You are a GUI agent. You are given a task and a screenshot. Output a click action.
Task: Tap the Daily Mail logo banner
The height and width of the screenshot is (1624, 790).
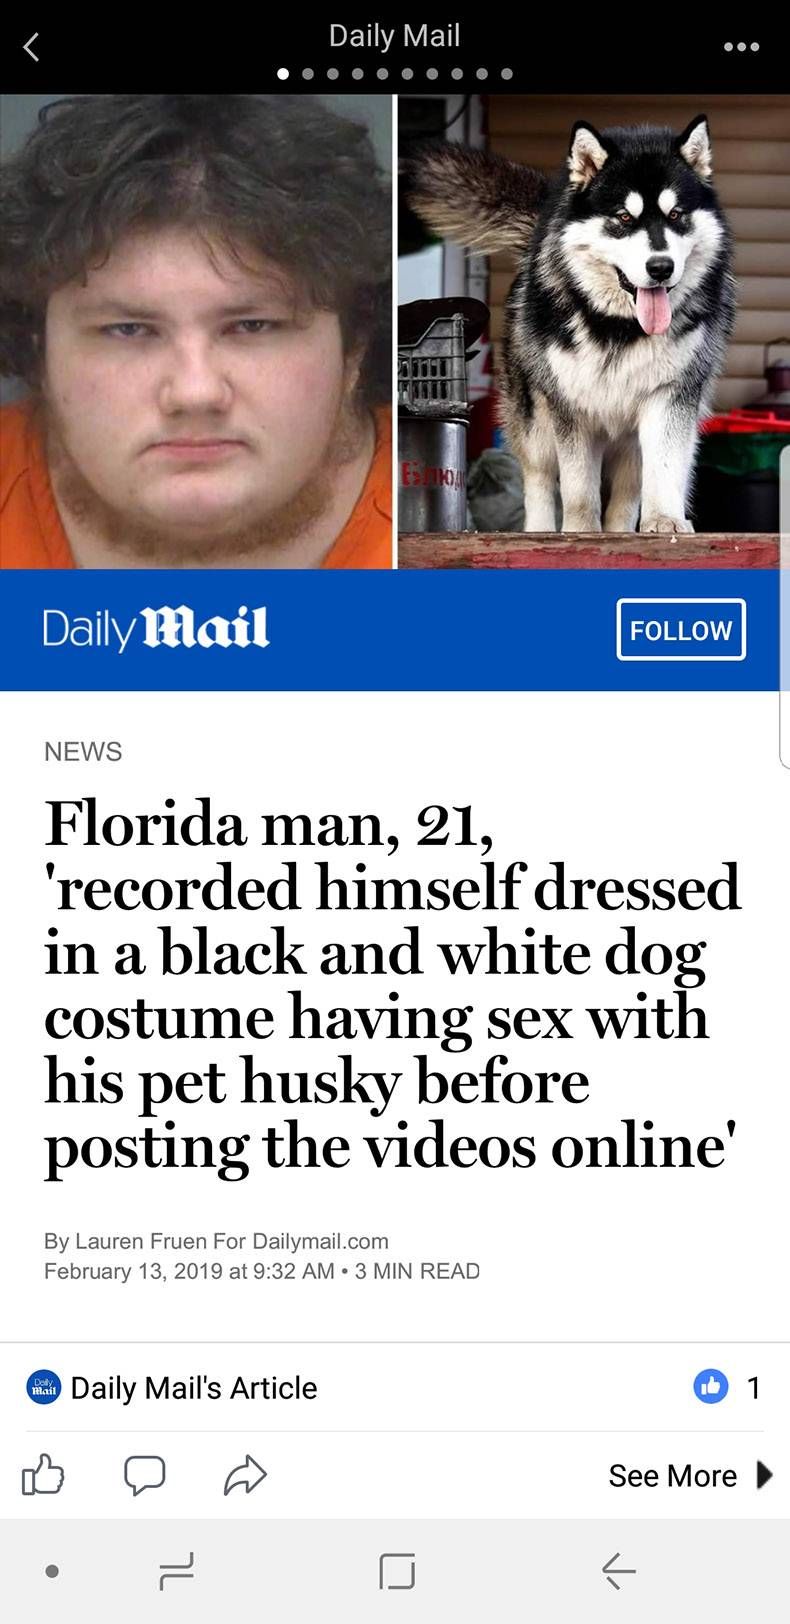pos(156,628)
